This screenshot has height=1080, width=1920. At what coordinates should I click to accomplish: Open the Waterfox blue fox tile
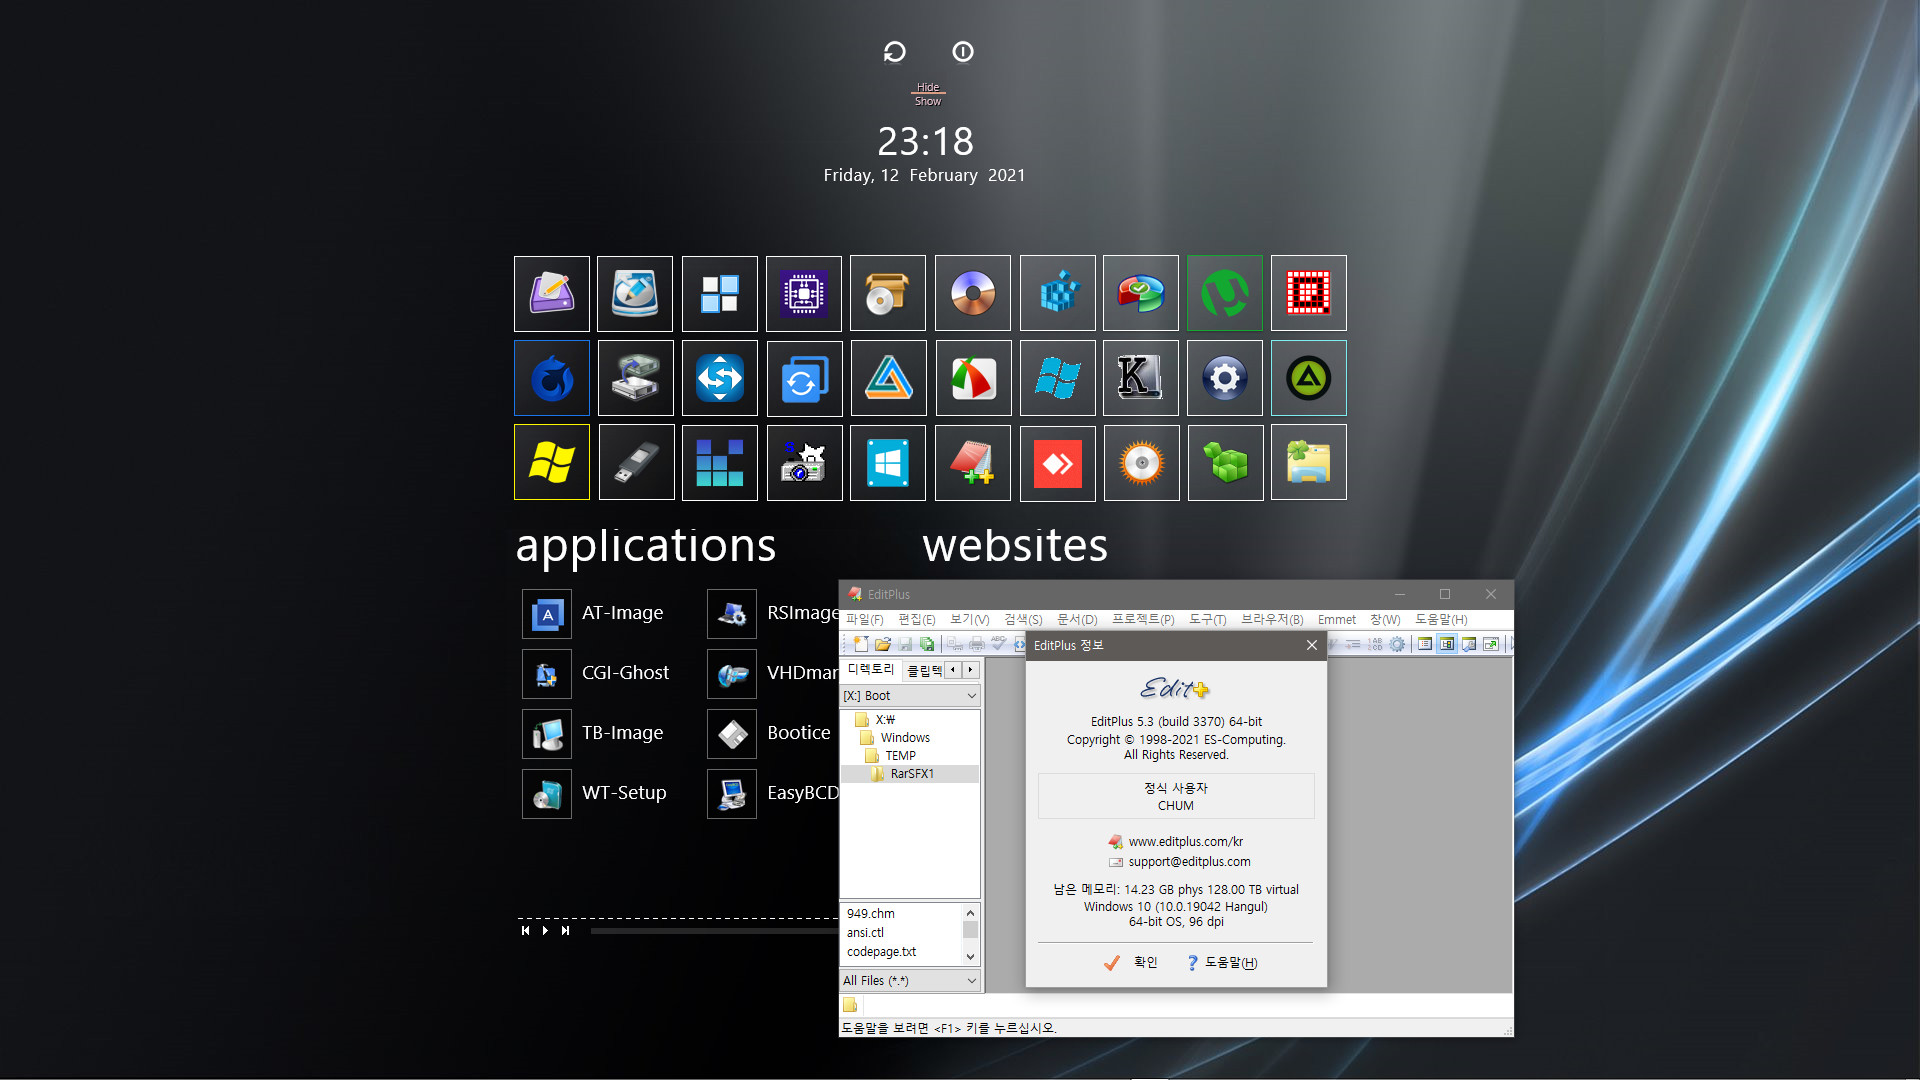point(551,378)
